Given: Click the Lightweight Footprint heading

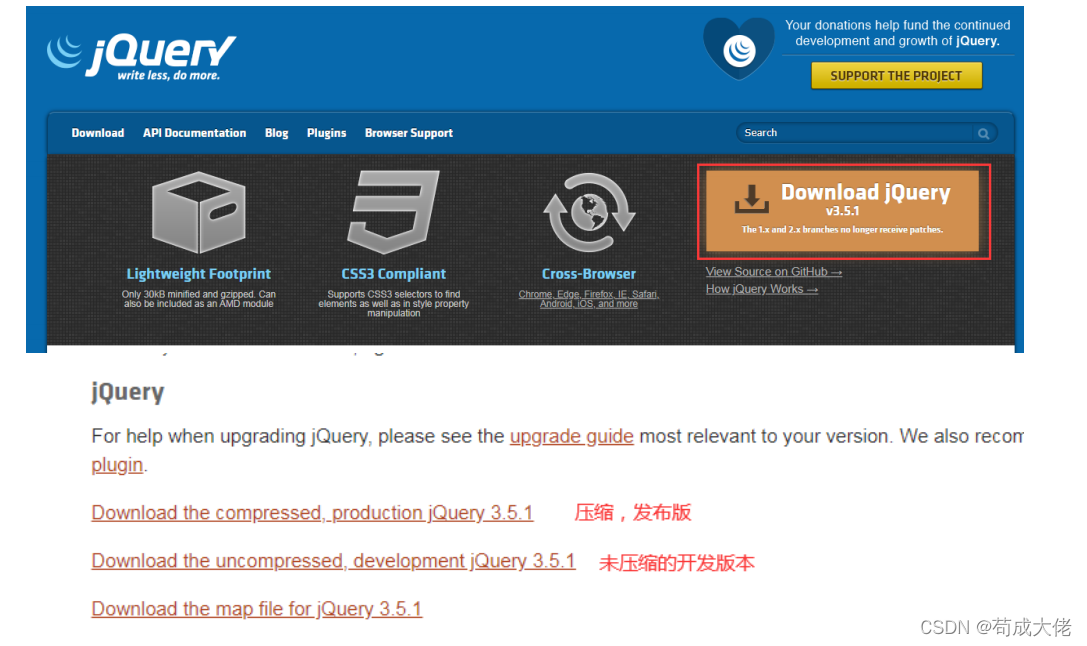Looking at the screenshot, I should click(x=198, y=274).
